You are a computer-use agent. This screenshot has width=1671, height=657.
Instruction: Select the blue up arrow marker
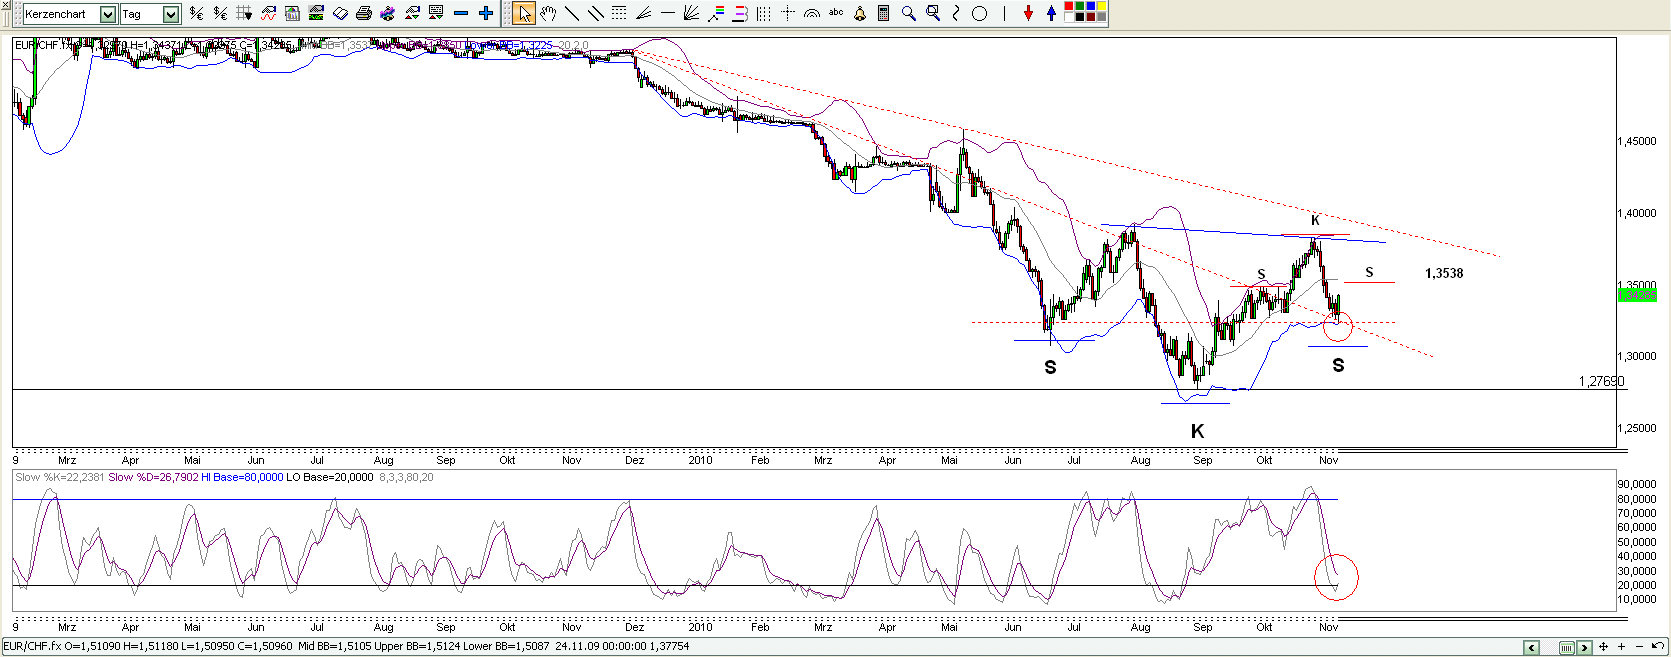[x=1051, y=13]
